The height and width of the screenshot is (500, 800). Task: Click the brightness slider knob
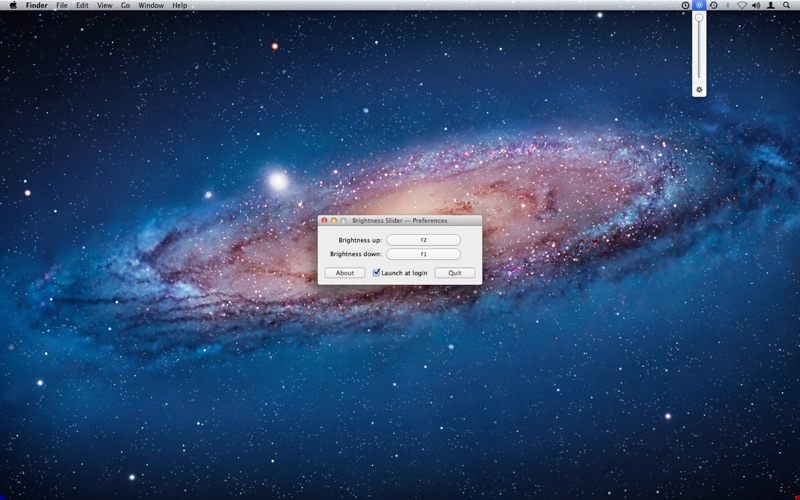699,18
